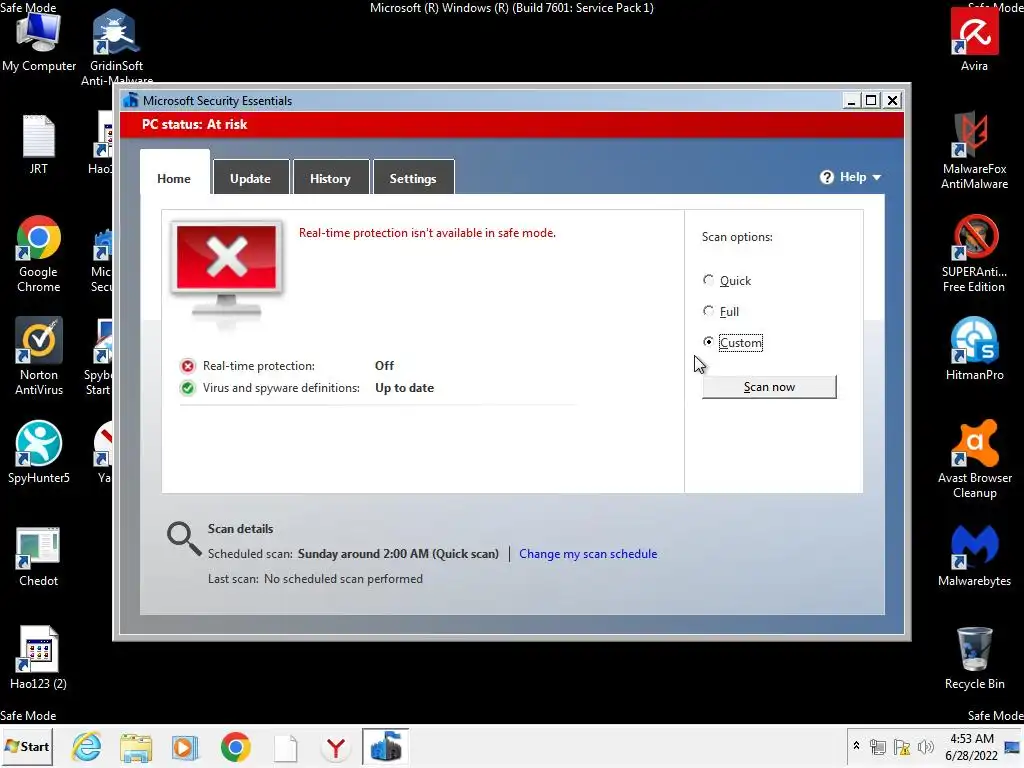Launch Avast Browser Cleanup shortcut
The width and height of the screenshot is (1024, 768).
(974, 459)
